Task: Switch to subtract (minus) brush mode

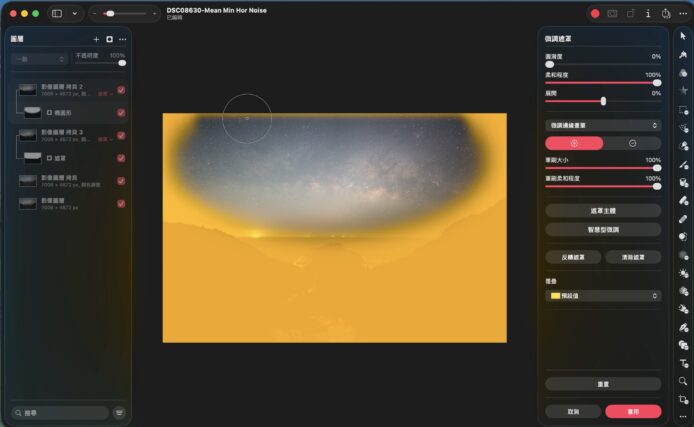Action: point(632,143)
